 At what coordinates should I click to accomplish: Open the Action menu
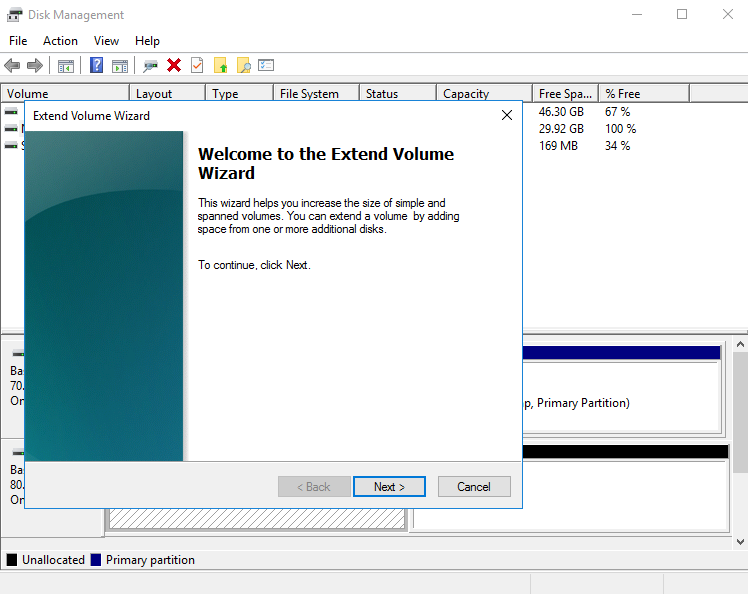tap(60, 41)
